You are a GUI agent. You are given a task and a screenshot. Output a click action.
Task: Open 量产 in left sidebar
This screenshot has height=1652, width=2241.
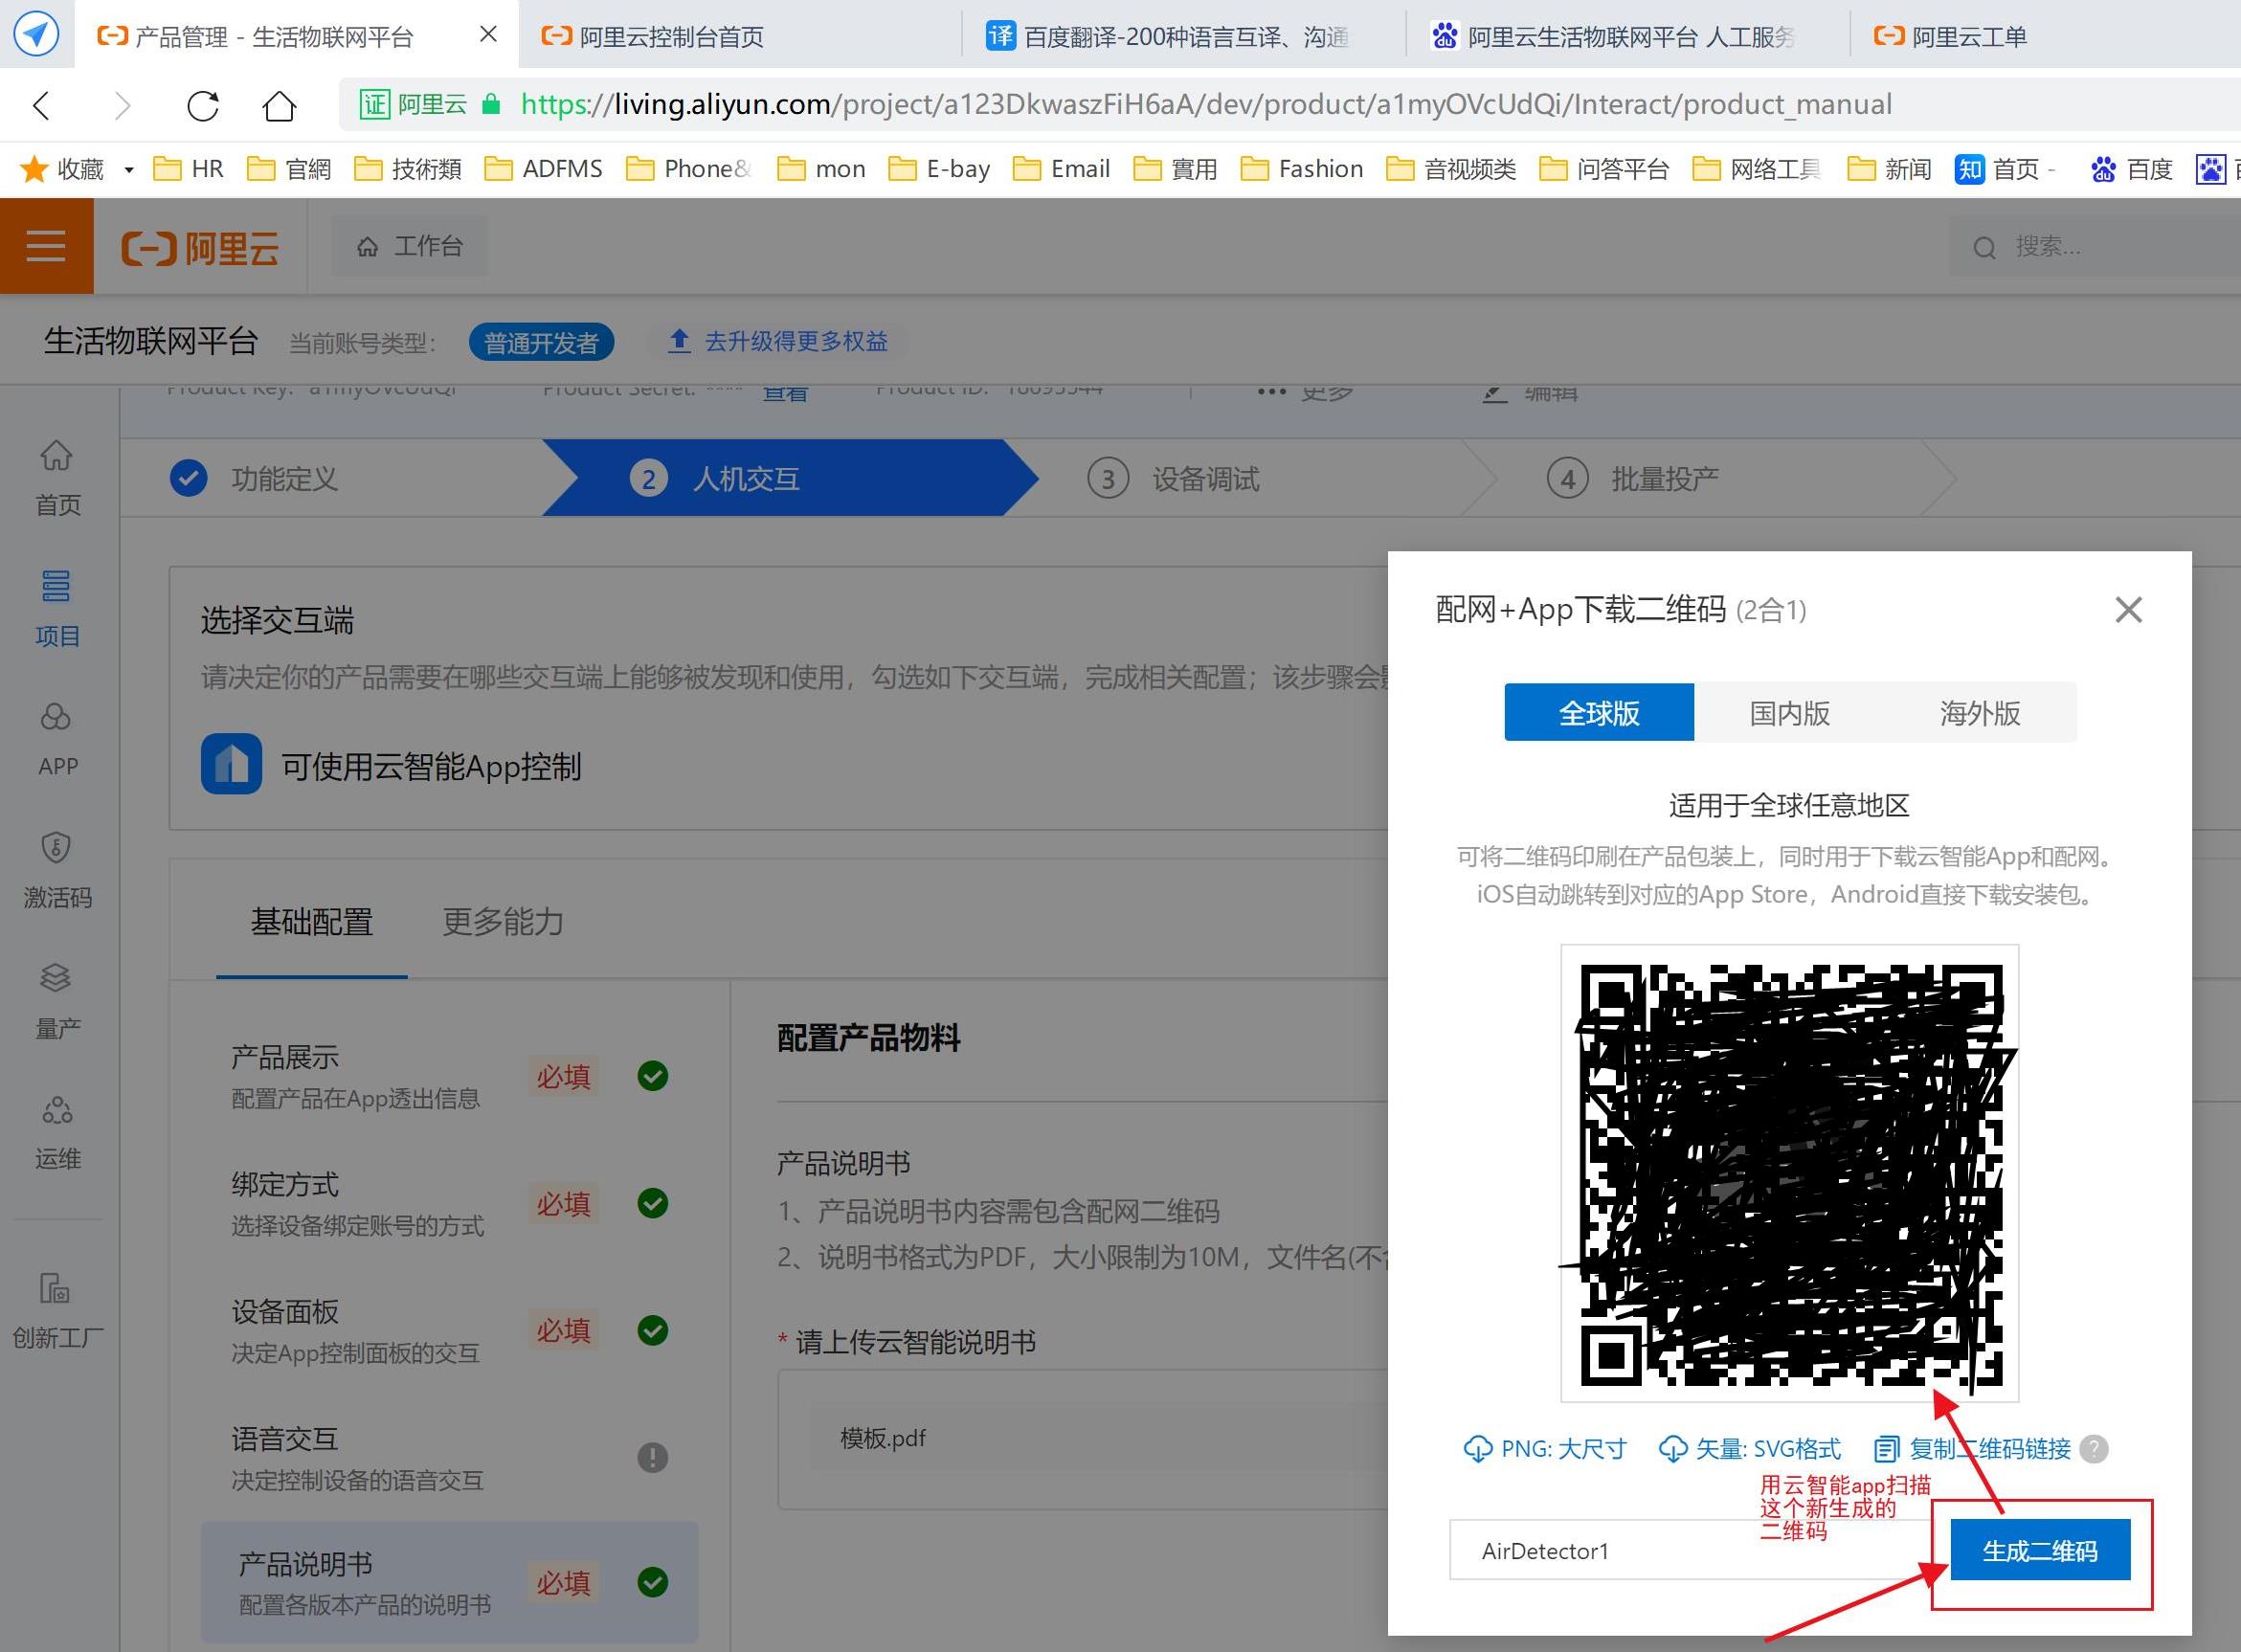tap(57, 1001)
